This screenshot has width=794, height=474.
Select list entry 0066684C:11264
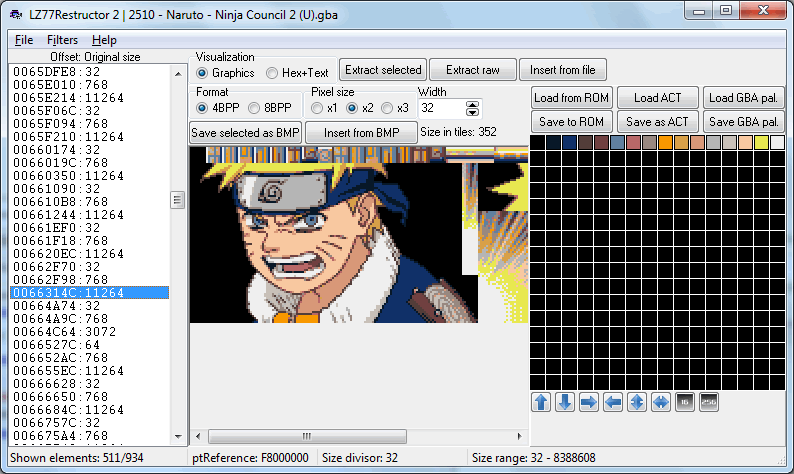[89, 410]
